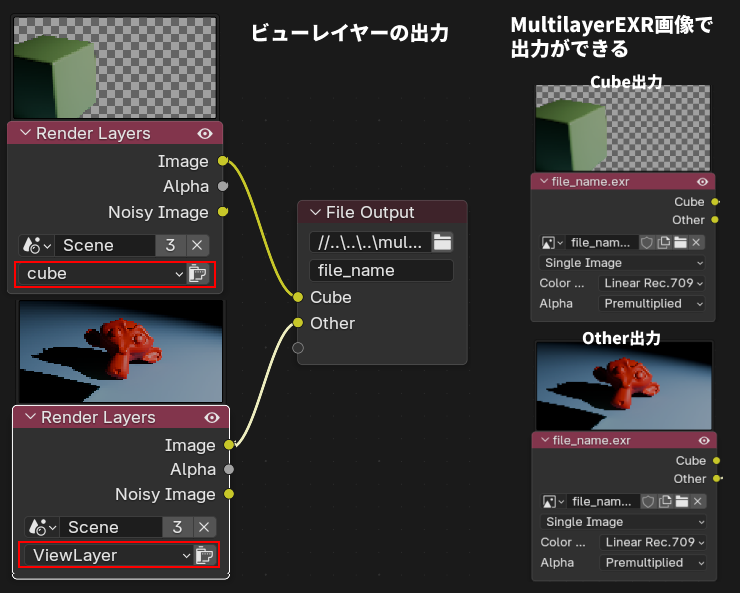740x593 pixels.
Task: Click the Scene user count 3 button
Action: pyautogui.click(x=170, y=245)
